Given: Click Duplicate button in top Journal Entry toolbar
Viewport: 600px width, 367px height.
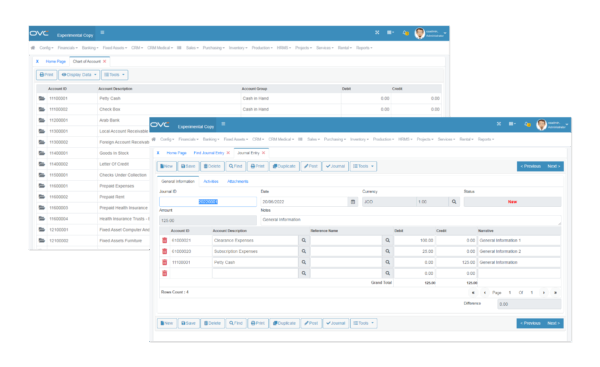Looking at the screenshot, I should pyautogui.click(x=284, y=166).
